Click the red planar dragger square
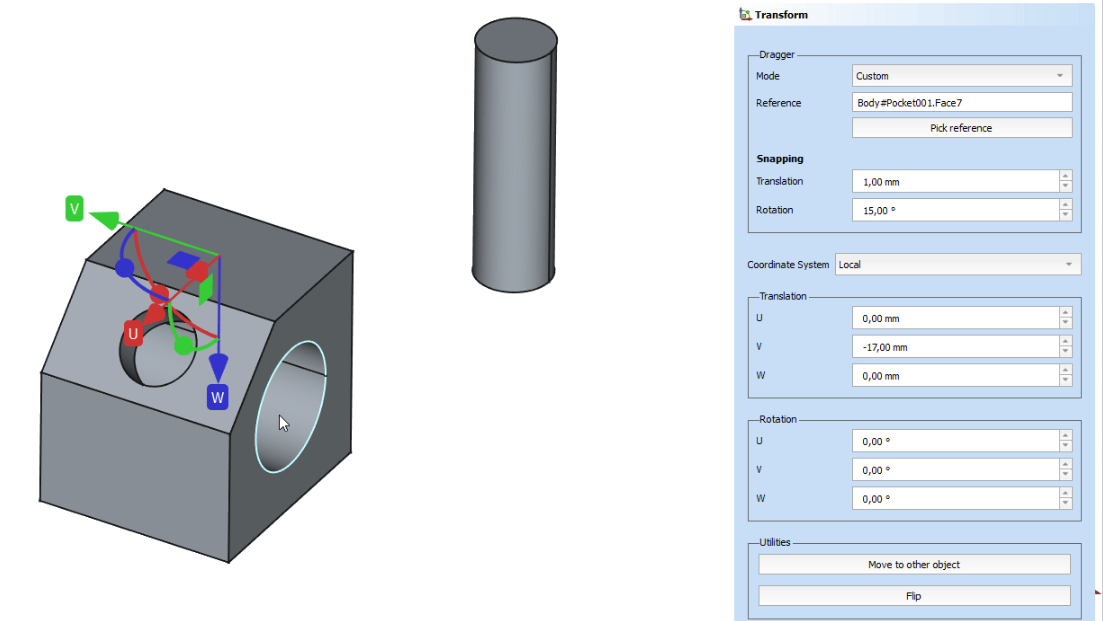Image resolution: width=1103 pixels, height=621 pixels. point(198,271)
